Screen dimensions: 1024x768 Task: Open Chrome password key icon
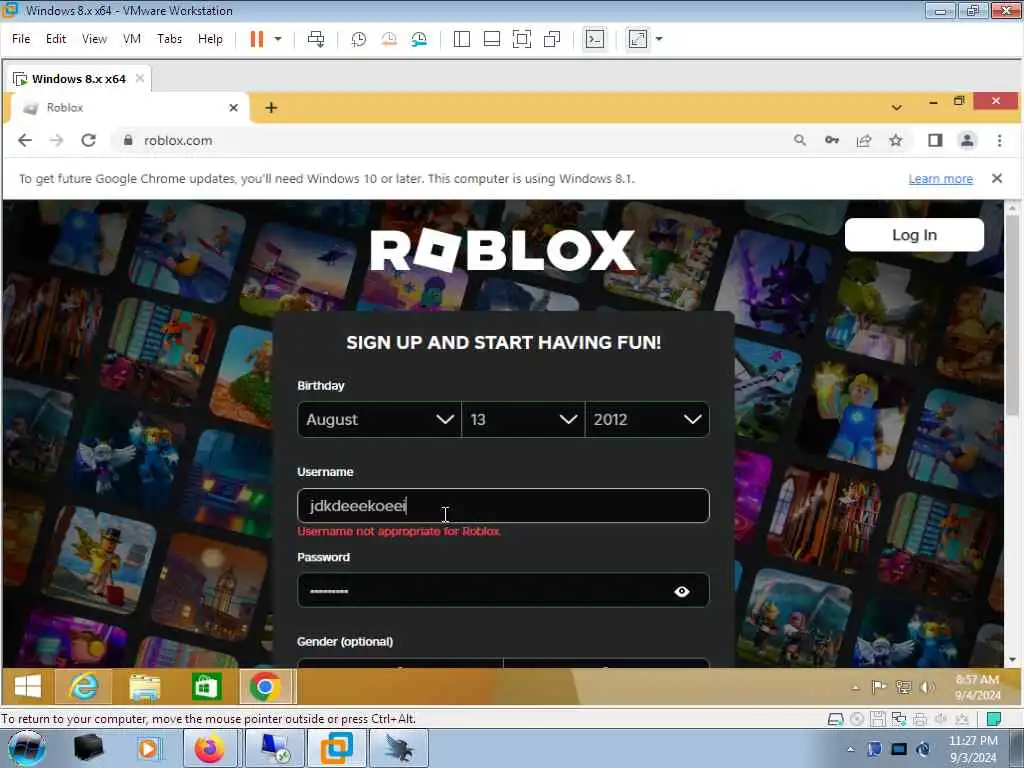coord(831,140)
